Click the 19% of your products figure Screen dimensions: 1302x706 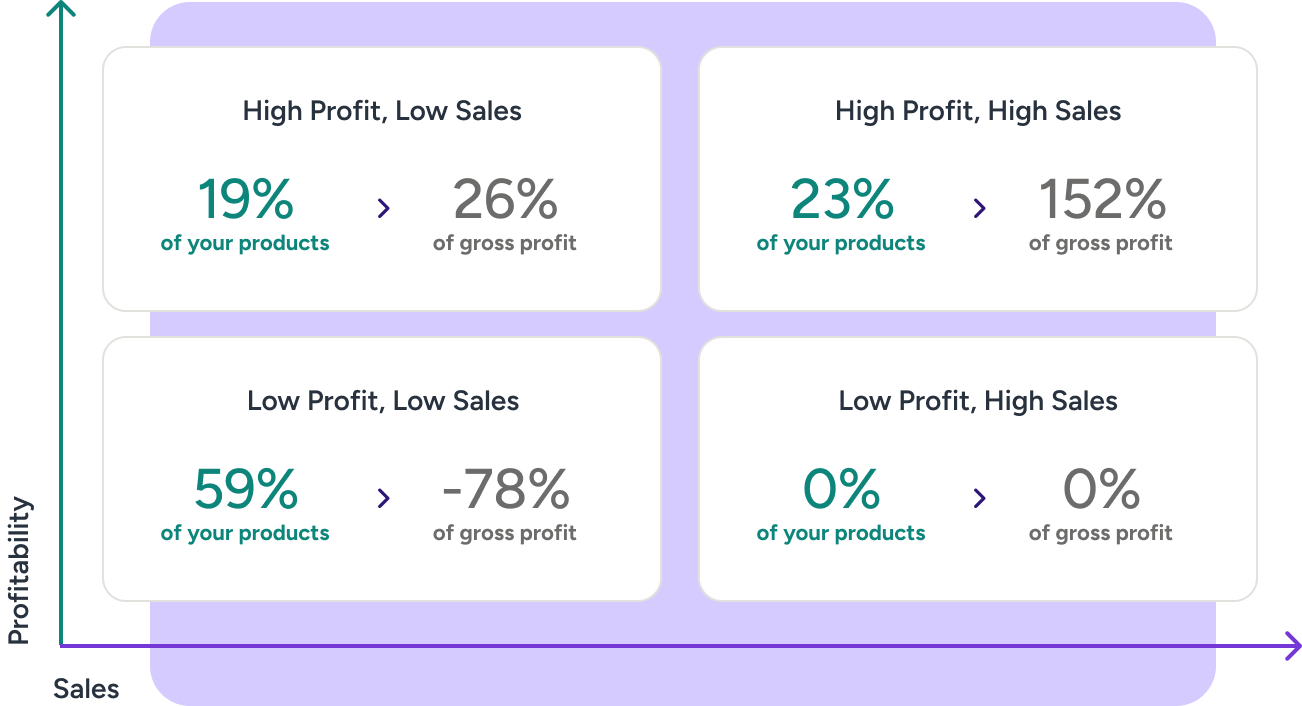click(x=245, y=200)
